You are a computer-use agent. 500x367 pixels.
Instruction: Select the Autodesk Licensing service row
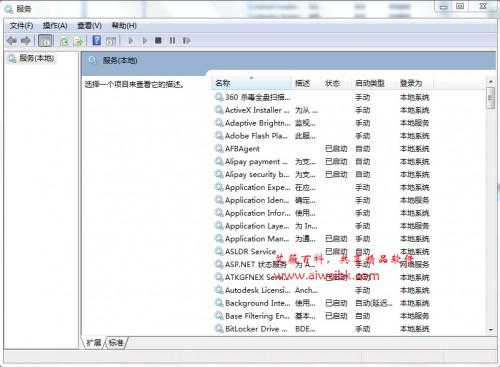point(322,290)
